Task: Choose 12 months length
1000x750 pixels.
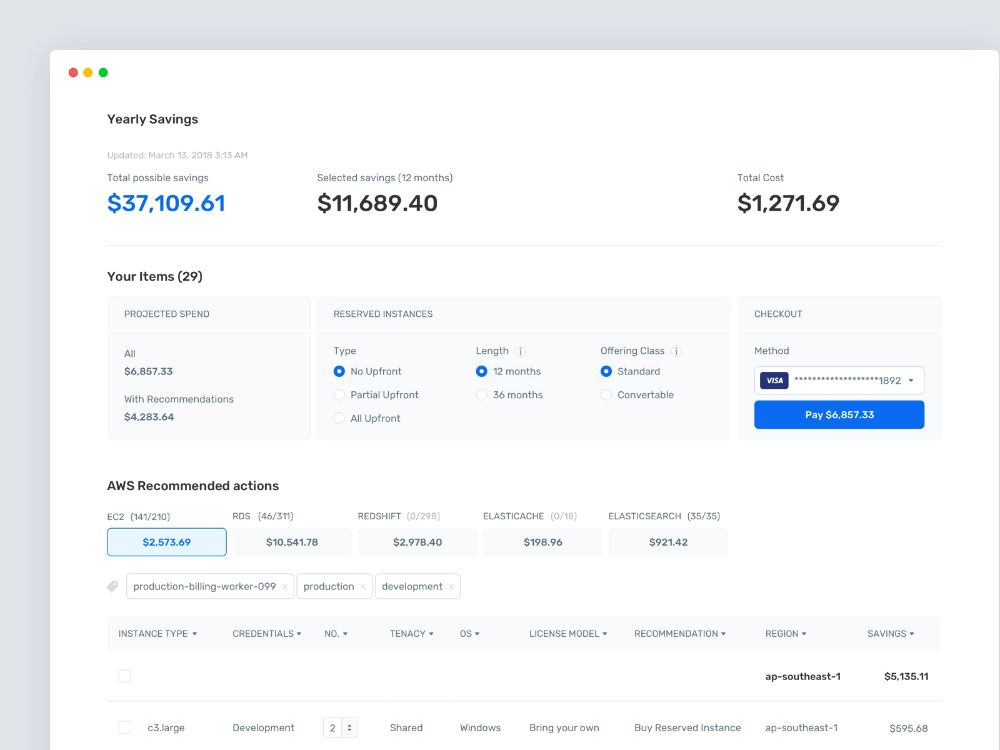Action: pos(482,371)
